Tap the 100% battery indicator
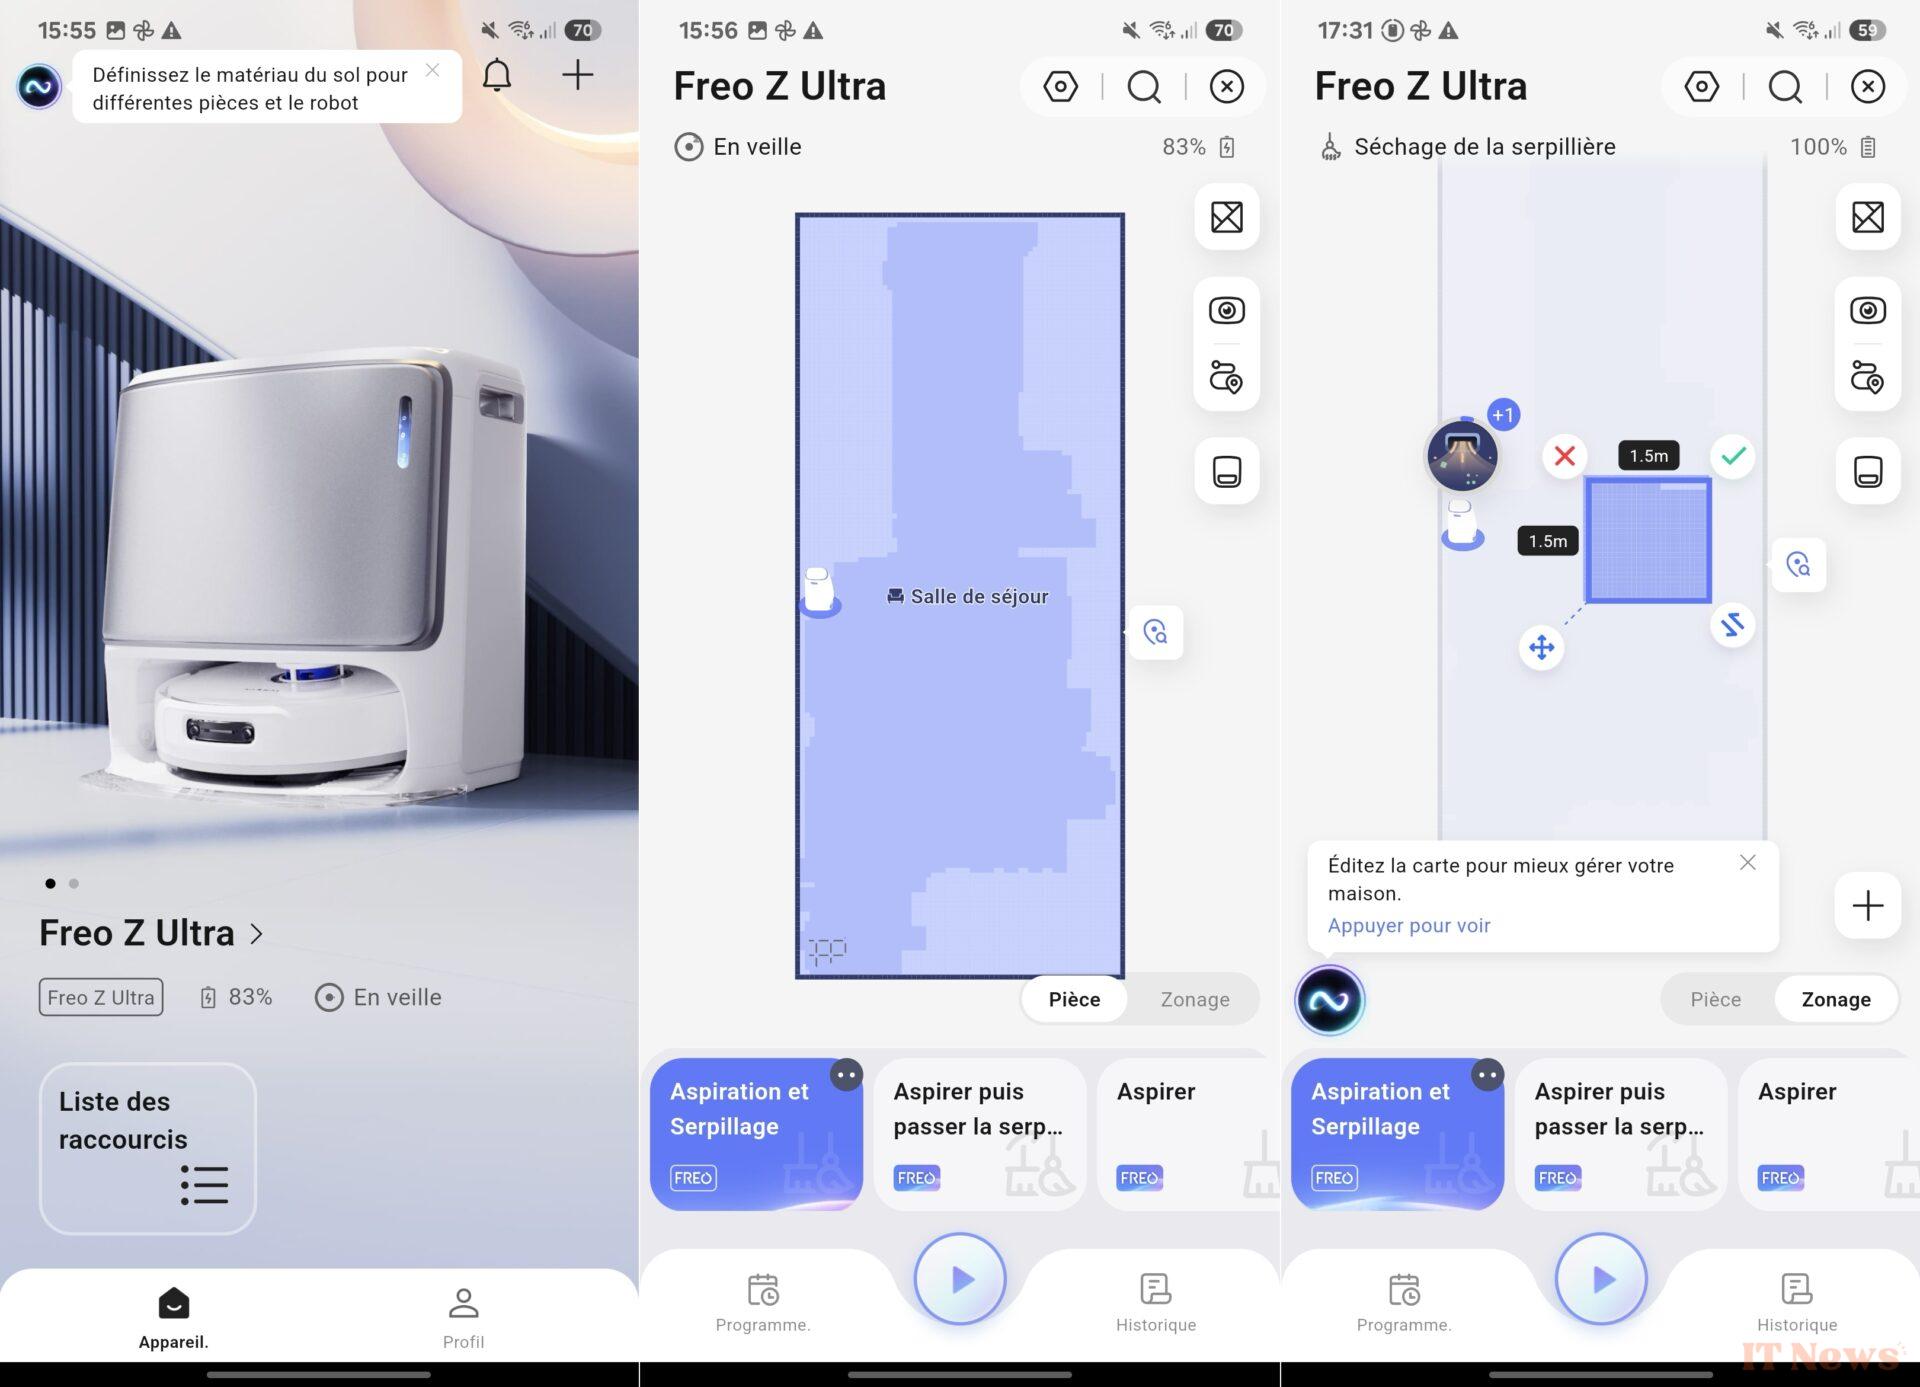 [x=1832, y=147]
